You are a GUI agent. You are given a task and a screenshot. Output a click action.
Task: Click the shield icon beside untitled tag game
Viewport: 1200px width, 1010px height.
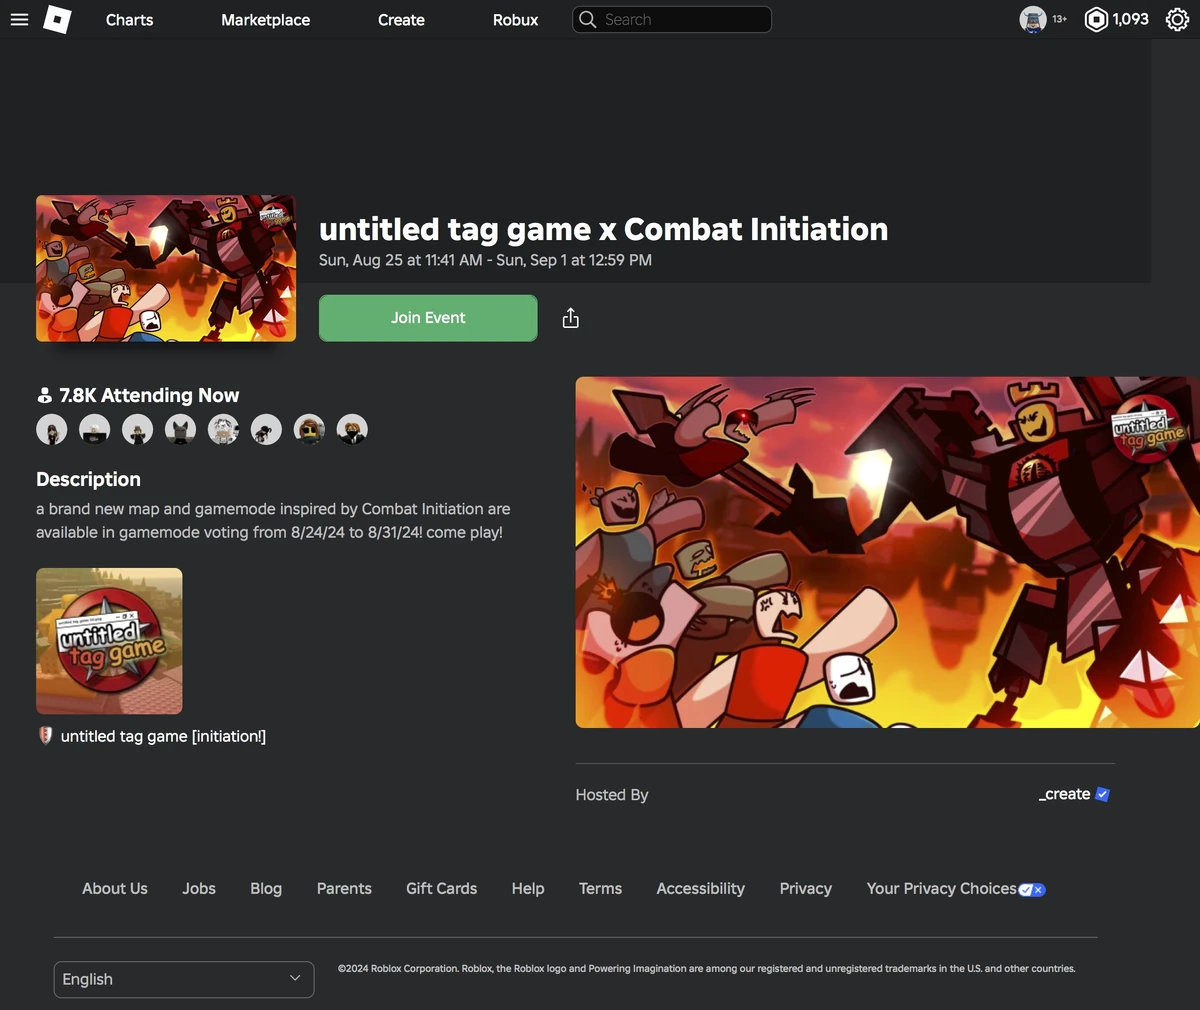(44, 735)
